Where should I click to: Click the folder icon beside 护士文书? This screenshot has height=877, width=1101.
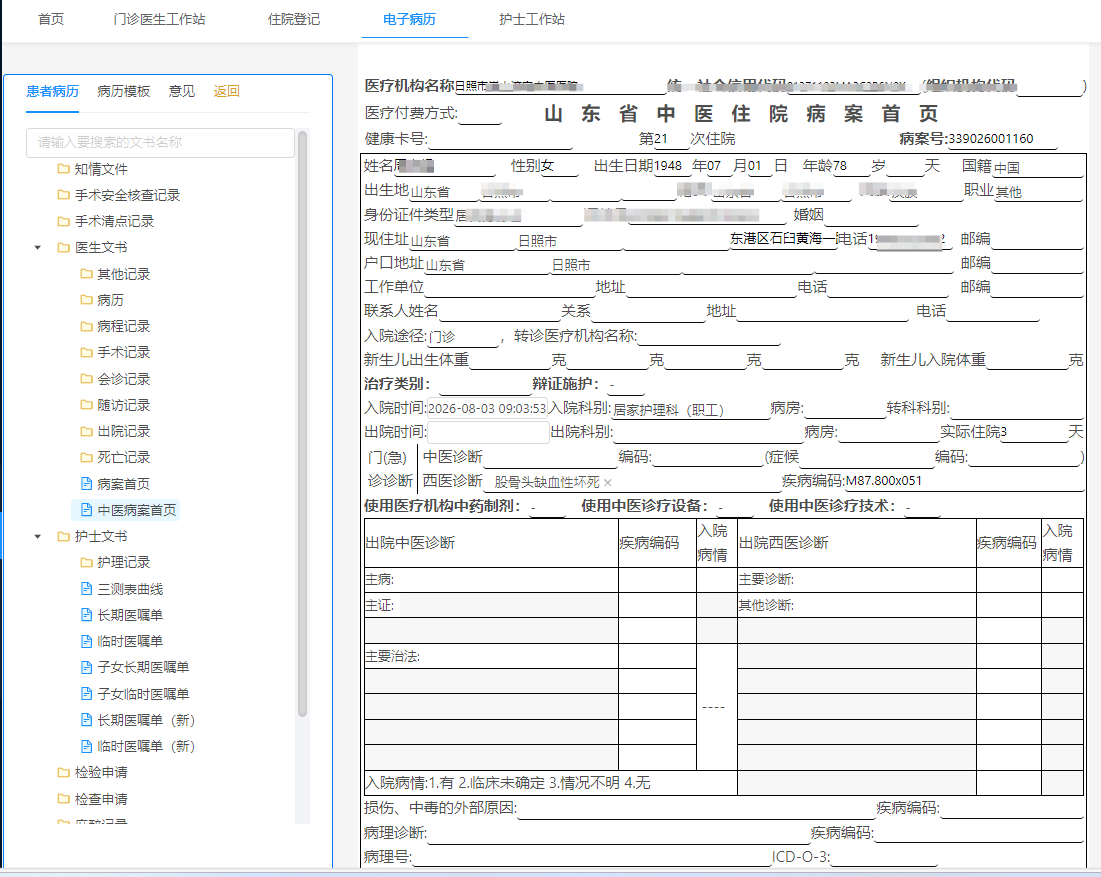coord(63,536)
